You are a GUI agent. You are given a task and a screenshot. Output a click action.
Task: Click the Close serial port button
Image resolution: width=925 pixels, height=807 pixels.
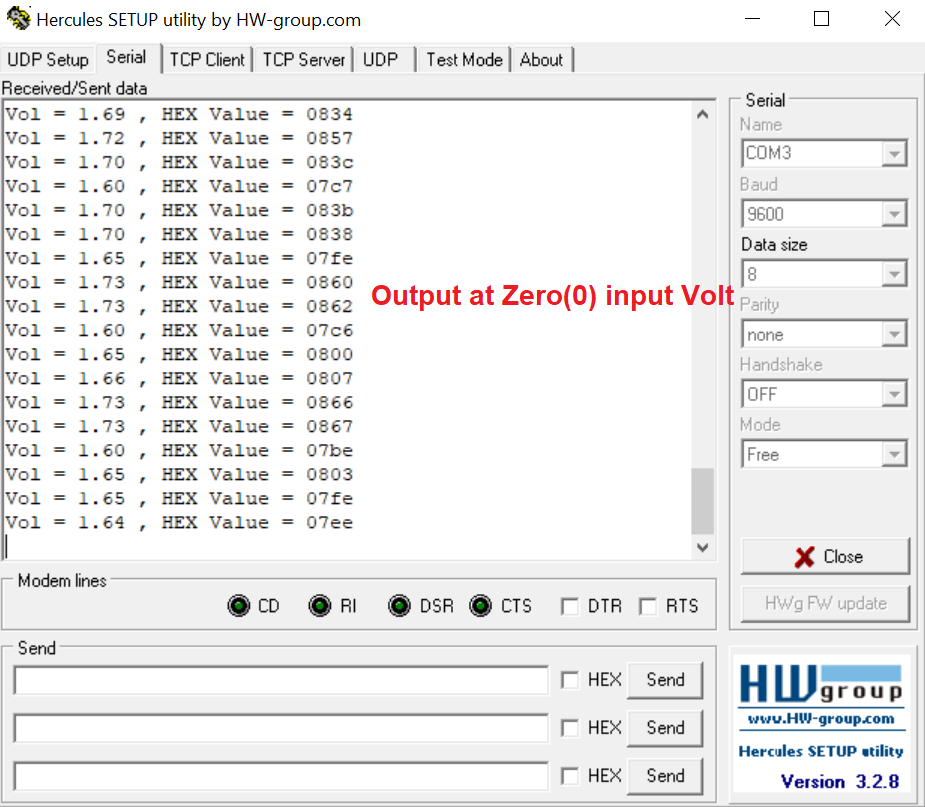(825, 556)
